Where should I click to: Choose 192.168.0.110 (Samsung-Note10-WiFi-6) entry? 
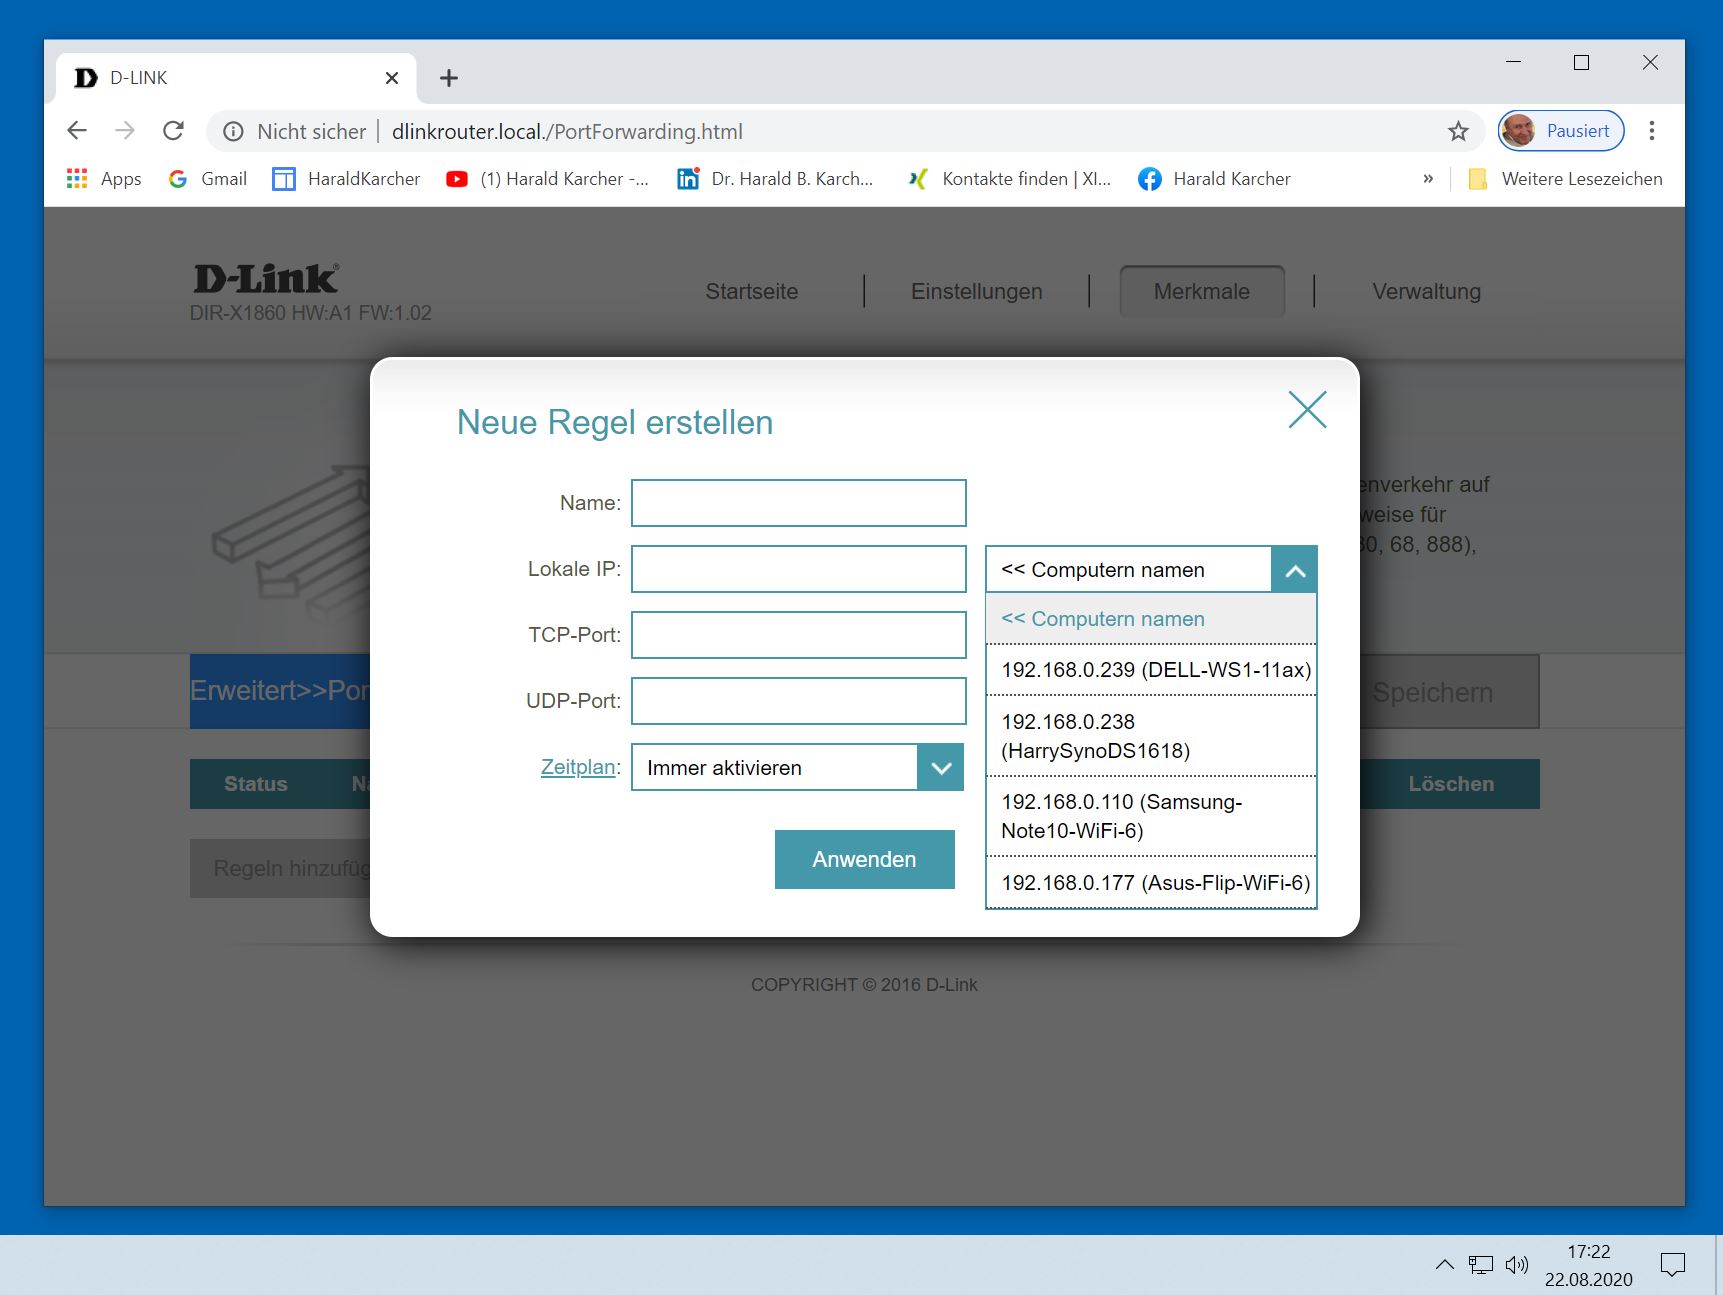1151,816
